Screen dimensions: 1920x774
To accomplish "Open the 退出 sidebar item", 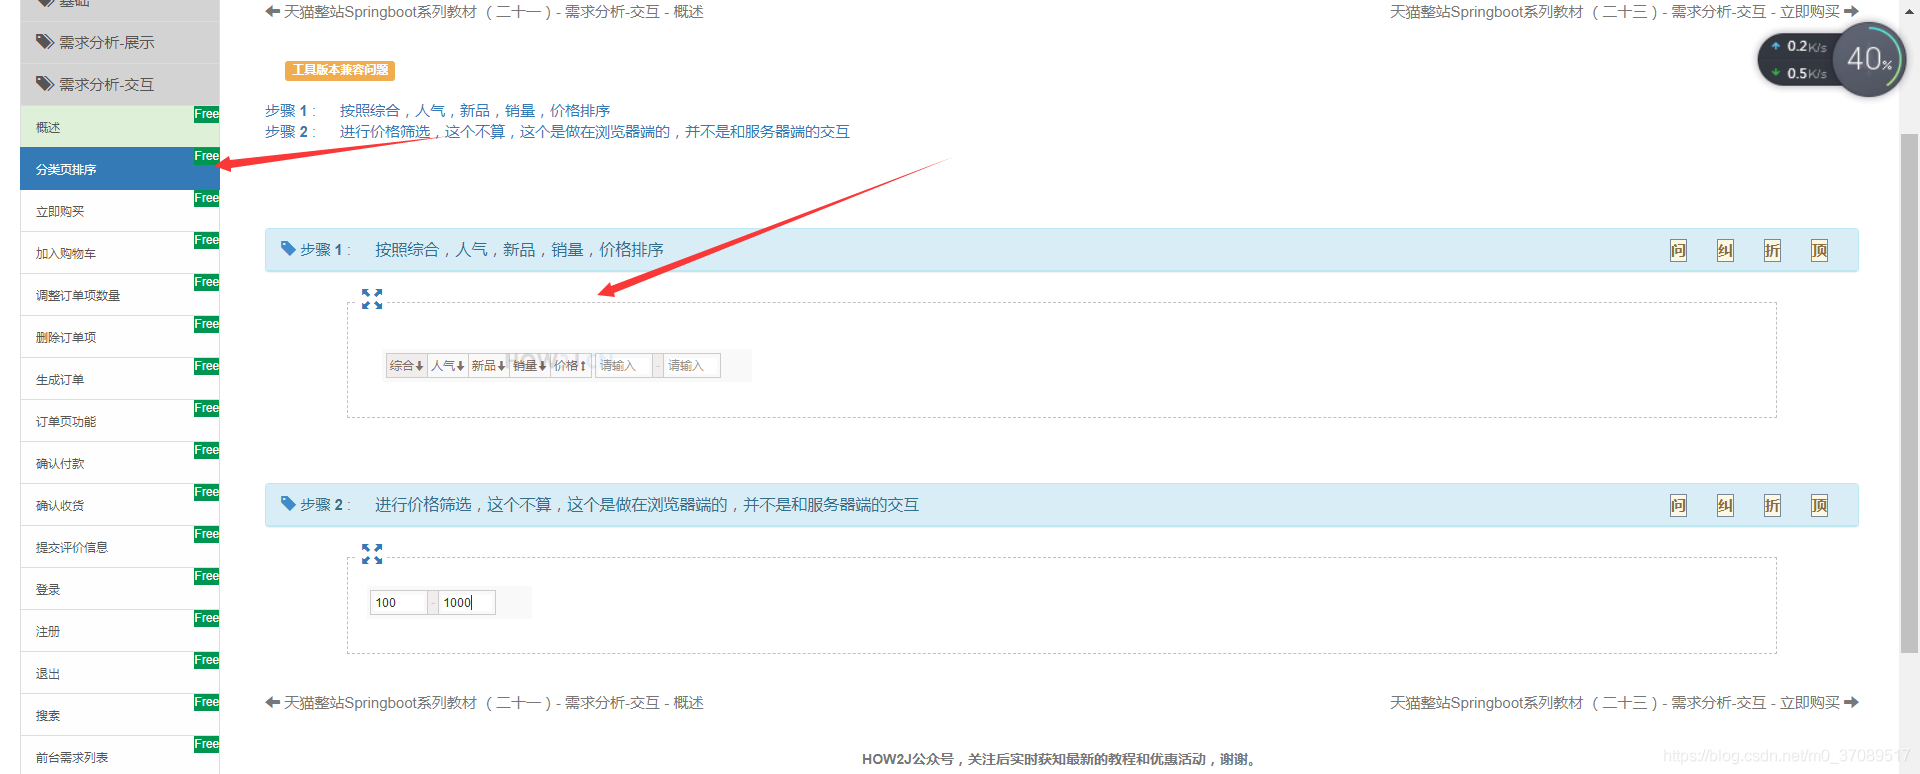I will 120,673.
